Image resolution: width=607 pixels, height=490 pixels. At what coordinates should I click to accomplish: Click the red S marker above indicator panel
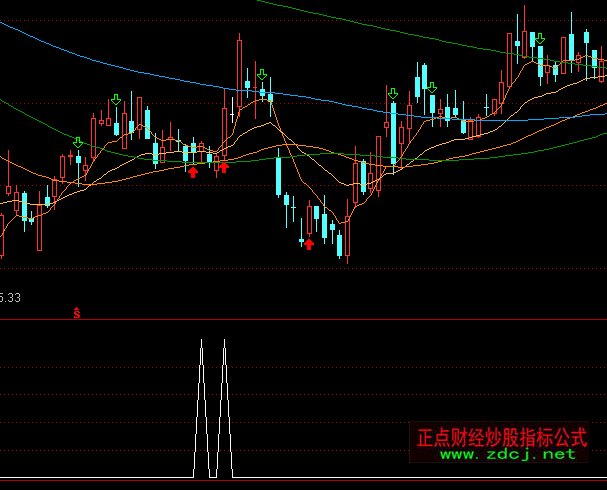[x=76, y=314]
